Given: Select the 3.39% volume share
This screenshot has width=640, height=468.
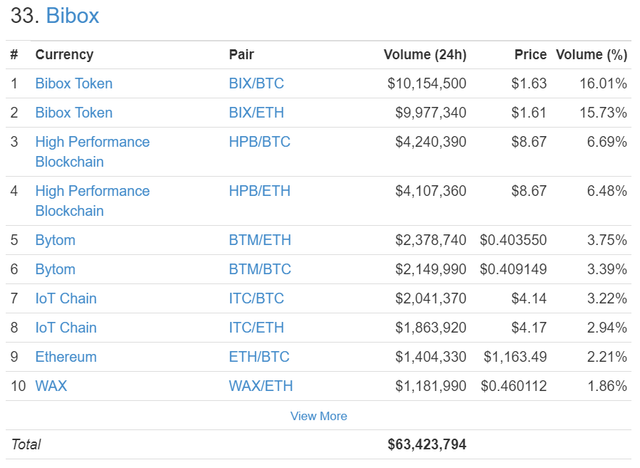Looking at the screenshot, I should click(x=607, y=269).
